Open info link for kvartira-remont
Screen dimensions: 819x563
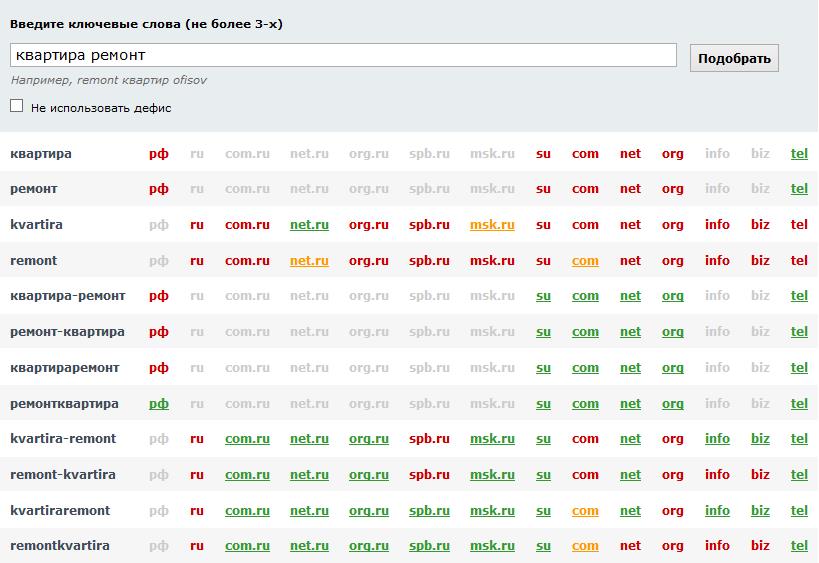pos(717,439)
